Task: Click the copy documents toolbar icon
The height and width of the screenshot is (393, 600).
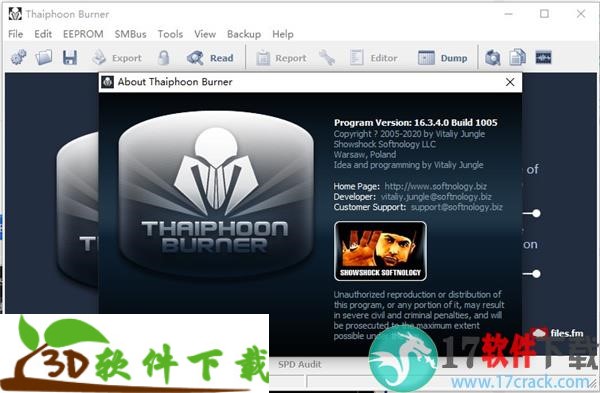Action: click(518, 58)
